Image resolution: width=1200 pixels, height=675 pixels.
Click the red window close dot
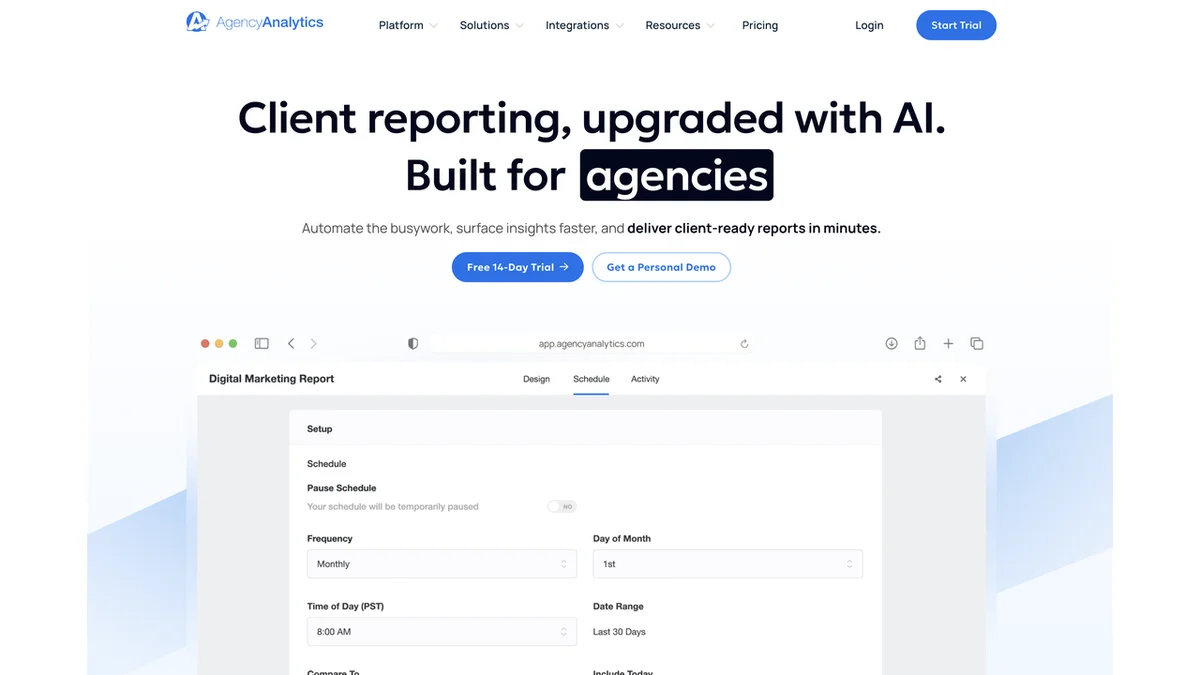pos(205,343)
